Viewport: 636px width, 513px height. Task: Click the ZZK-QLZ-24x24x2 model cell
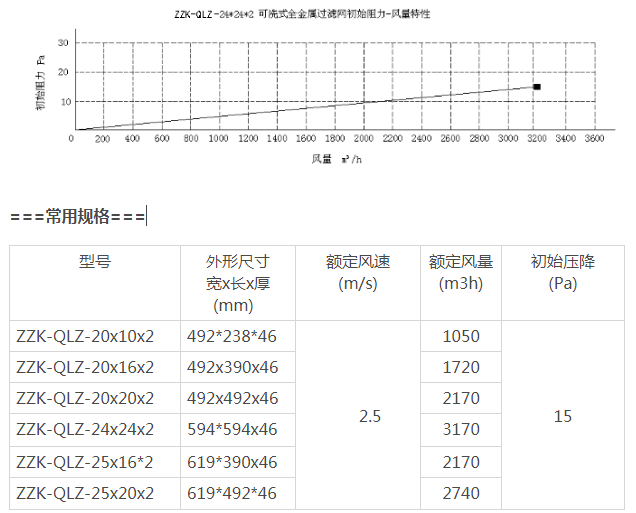pos(85,429)
